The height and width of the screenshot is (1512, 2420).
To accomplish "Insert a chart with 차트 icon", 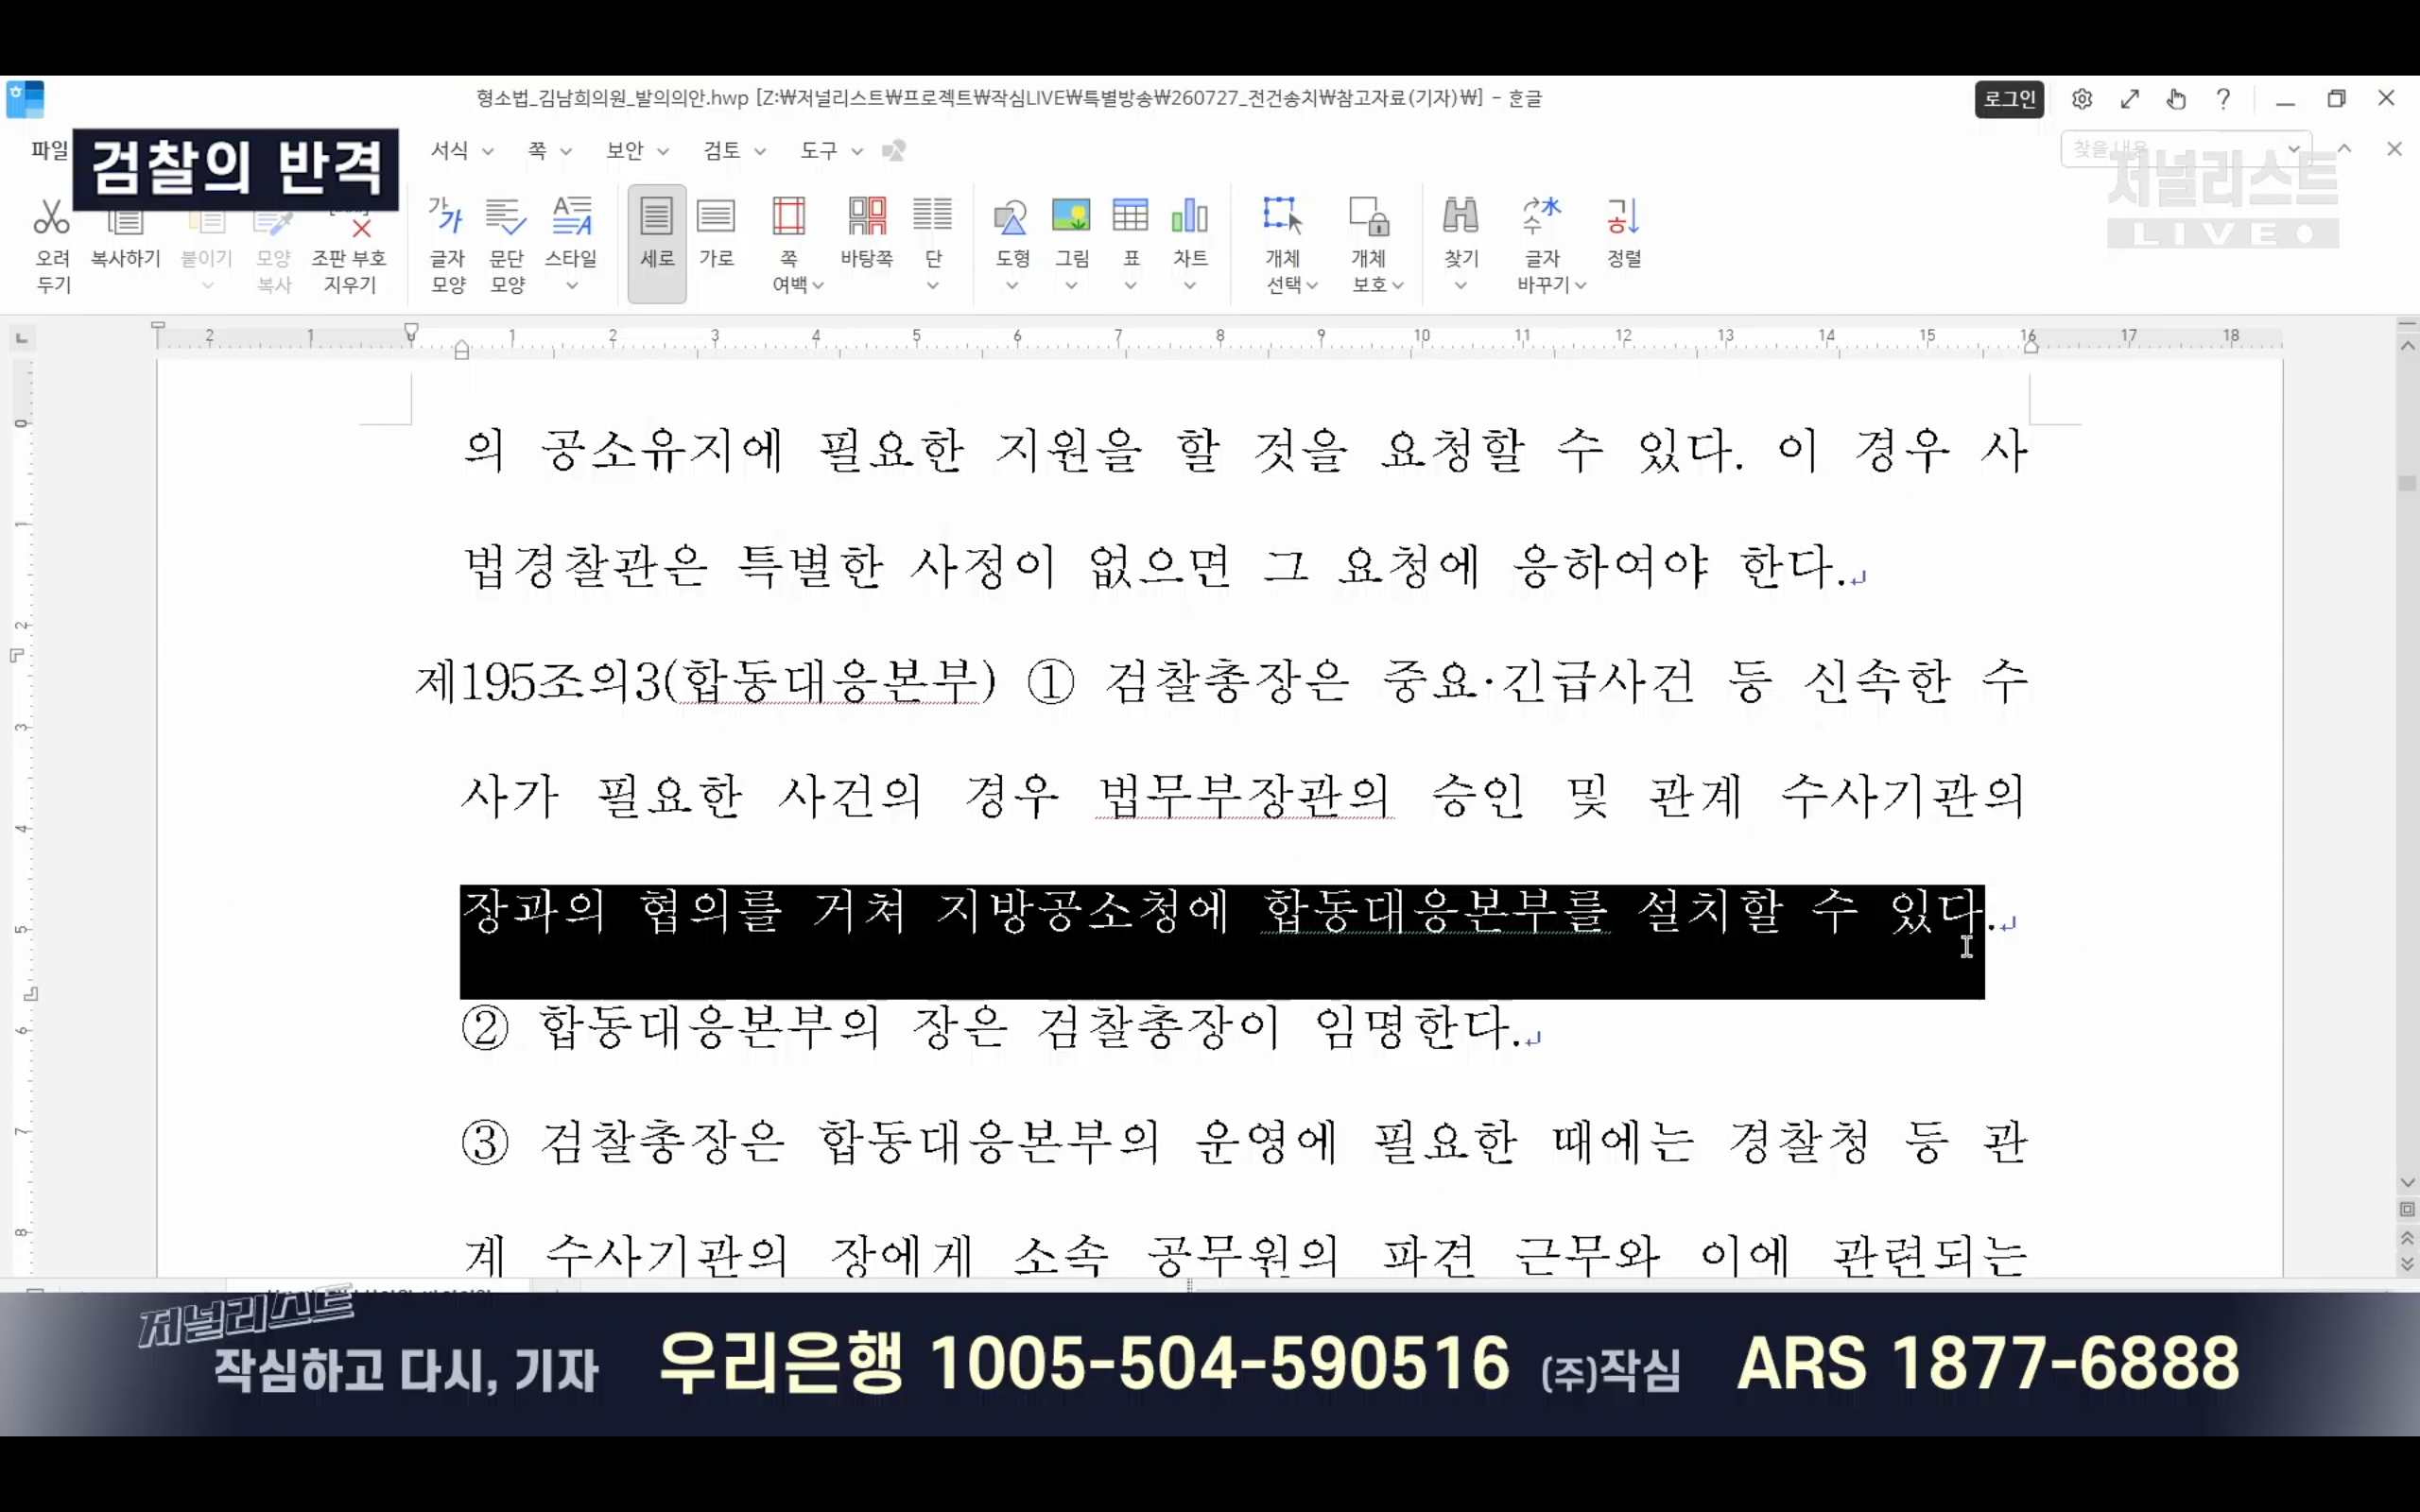I will pos(1190,215).
